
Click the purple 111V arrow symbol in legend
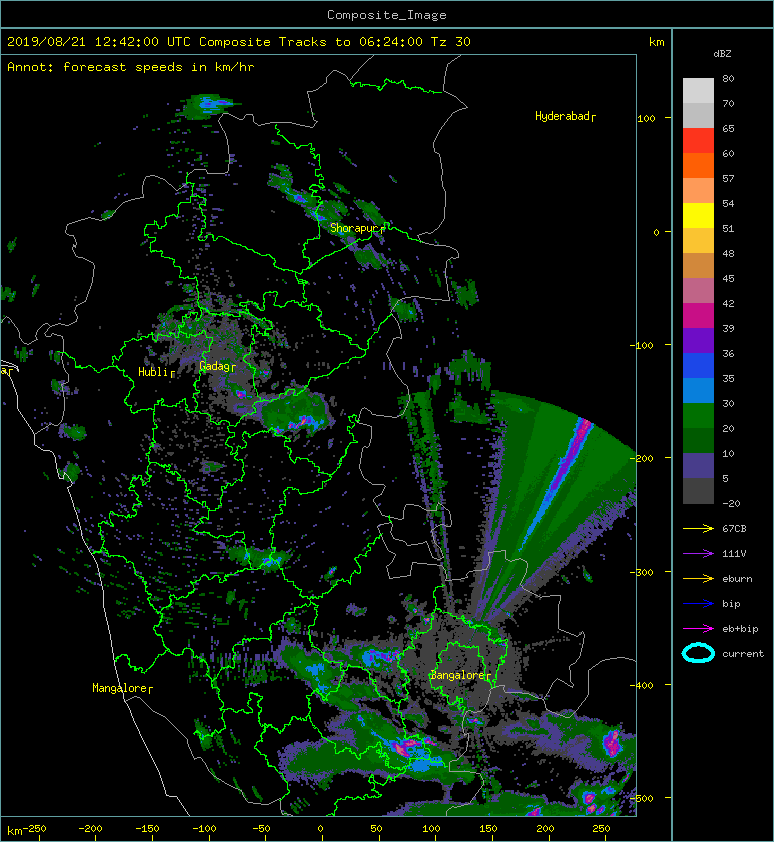(698, 554)
